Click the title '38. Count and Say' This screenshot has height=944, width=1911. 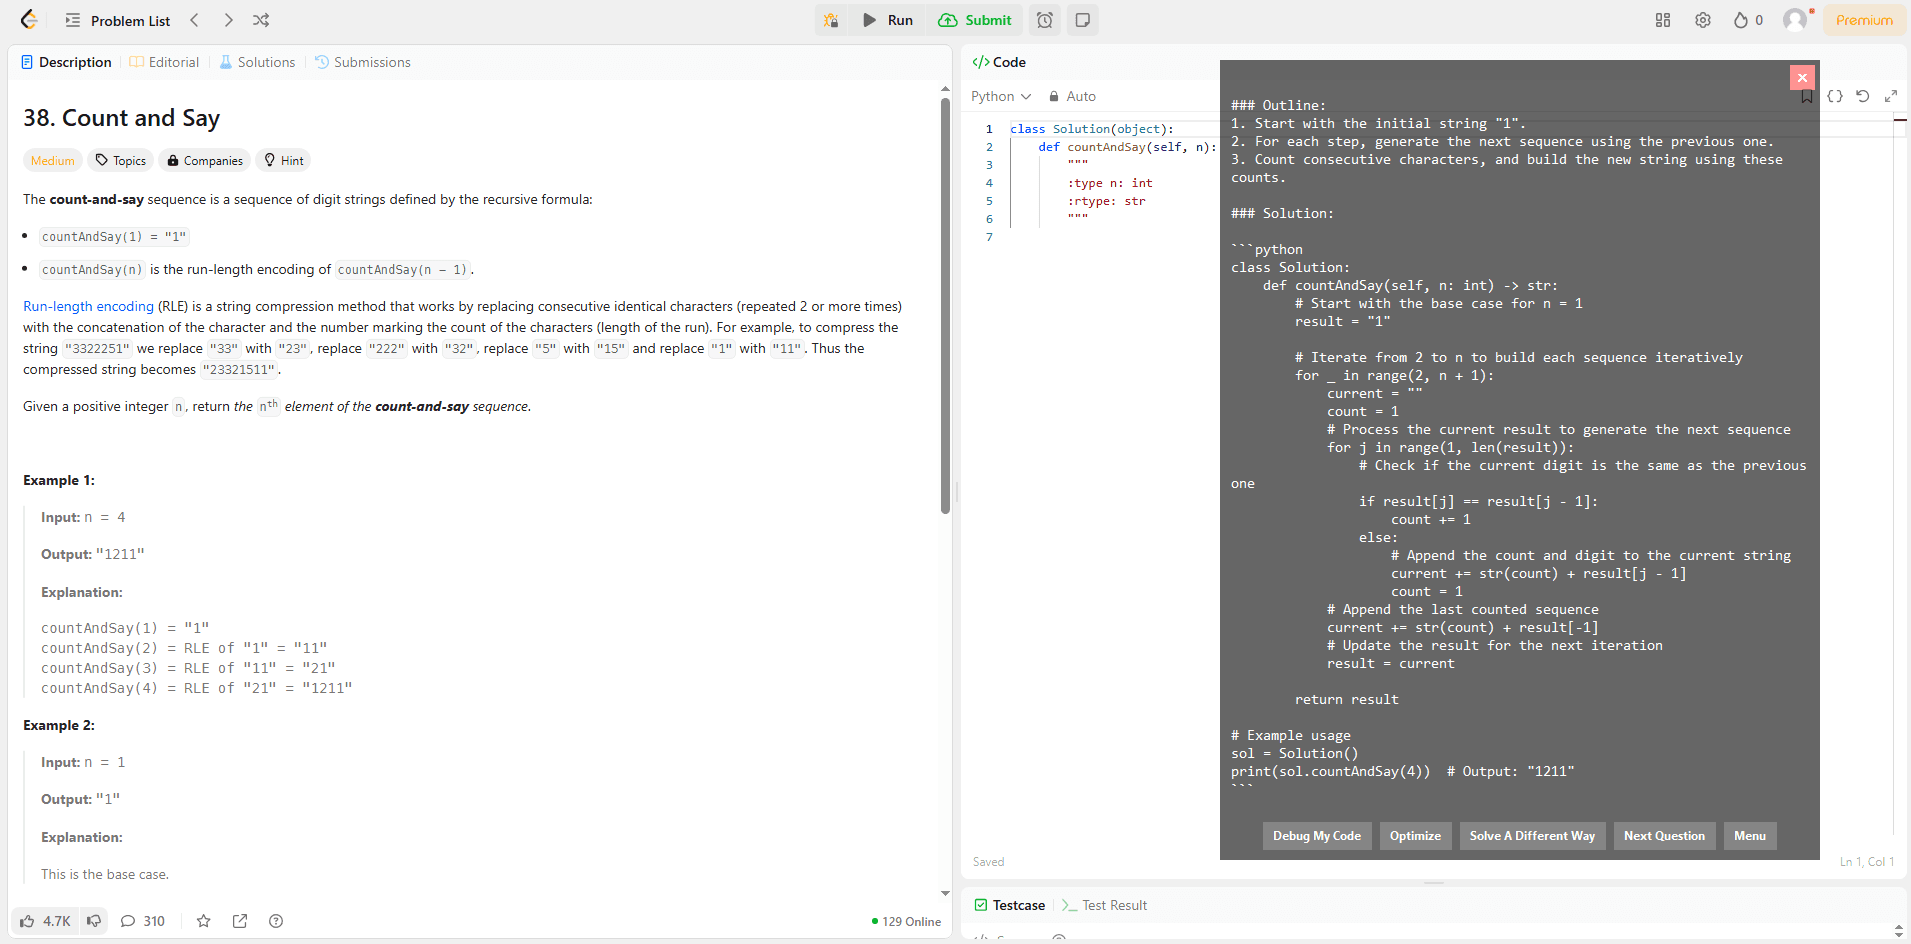click(x=121, y=118)
